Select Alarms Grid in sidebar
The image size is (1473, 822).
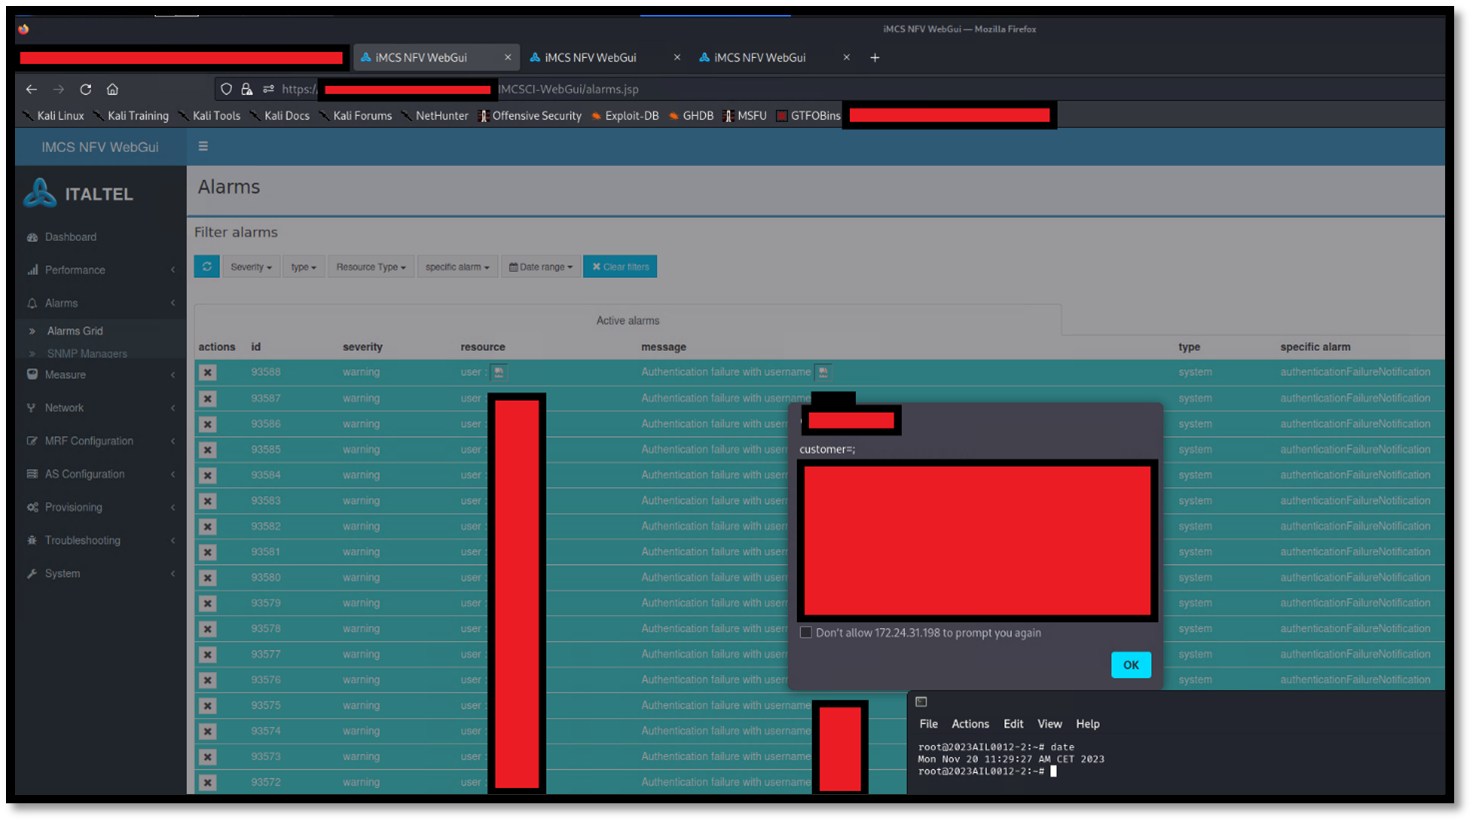point(75,331)
